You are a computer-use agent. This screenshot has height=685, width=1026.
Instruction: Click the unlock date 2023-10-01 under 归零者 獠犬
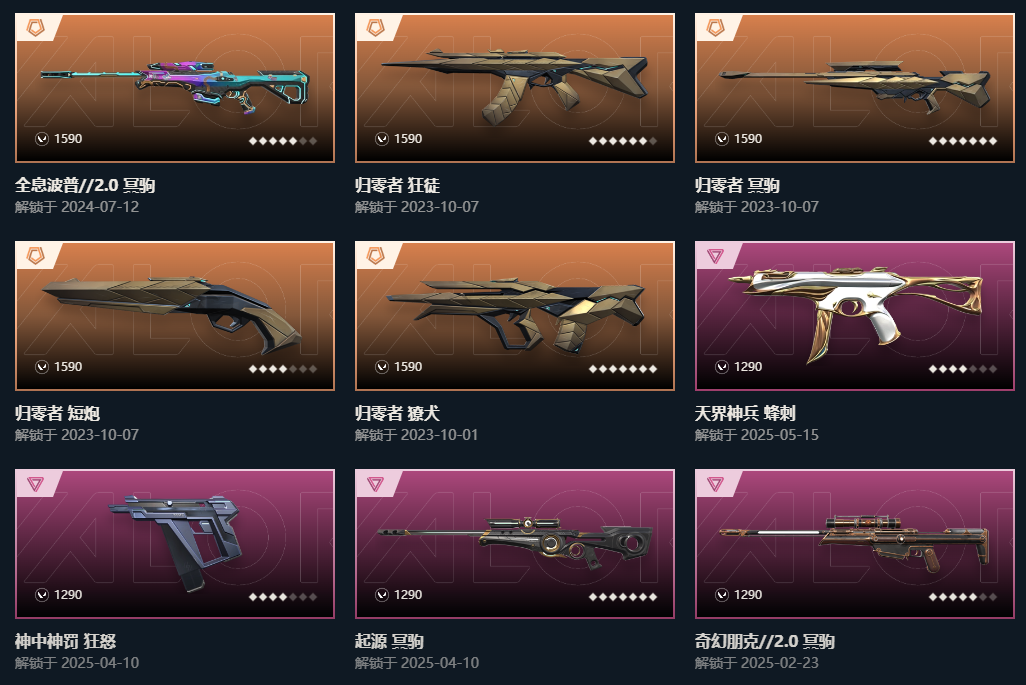(439, 435)
